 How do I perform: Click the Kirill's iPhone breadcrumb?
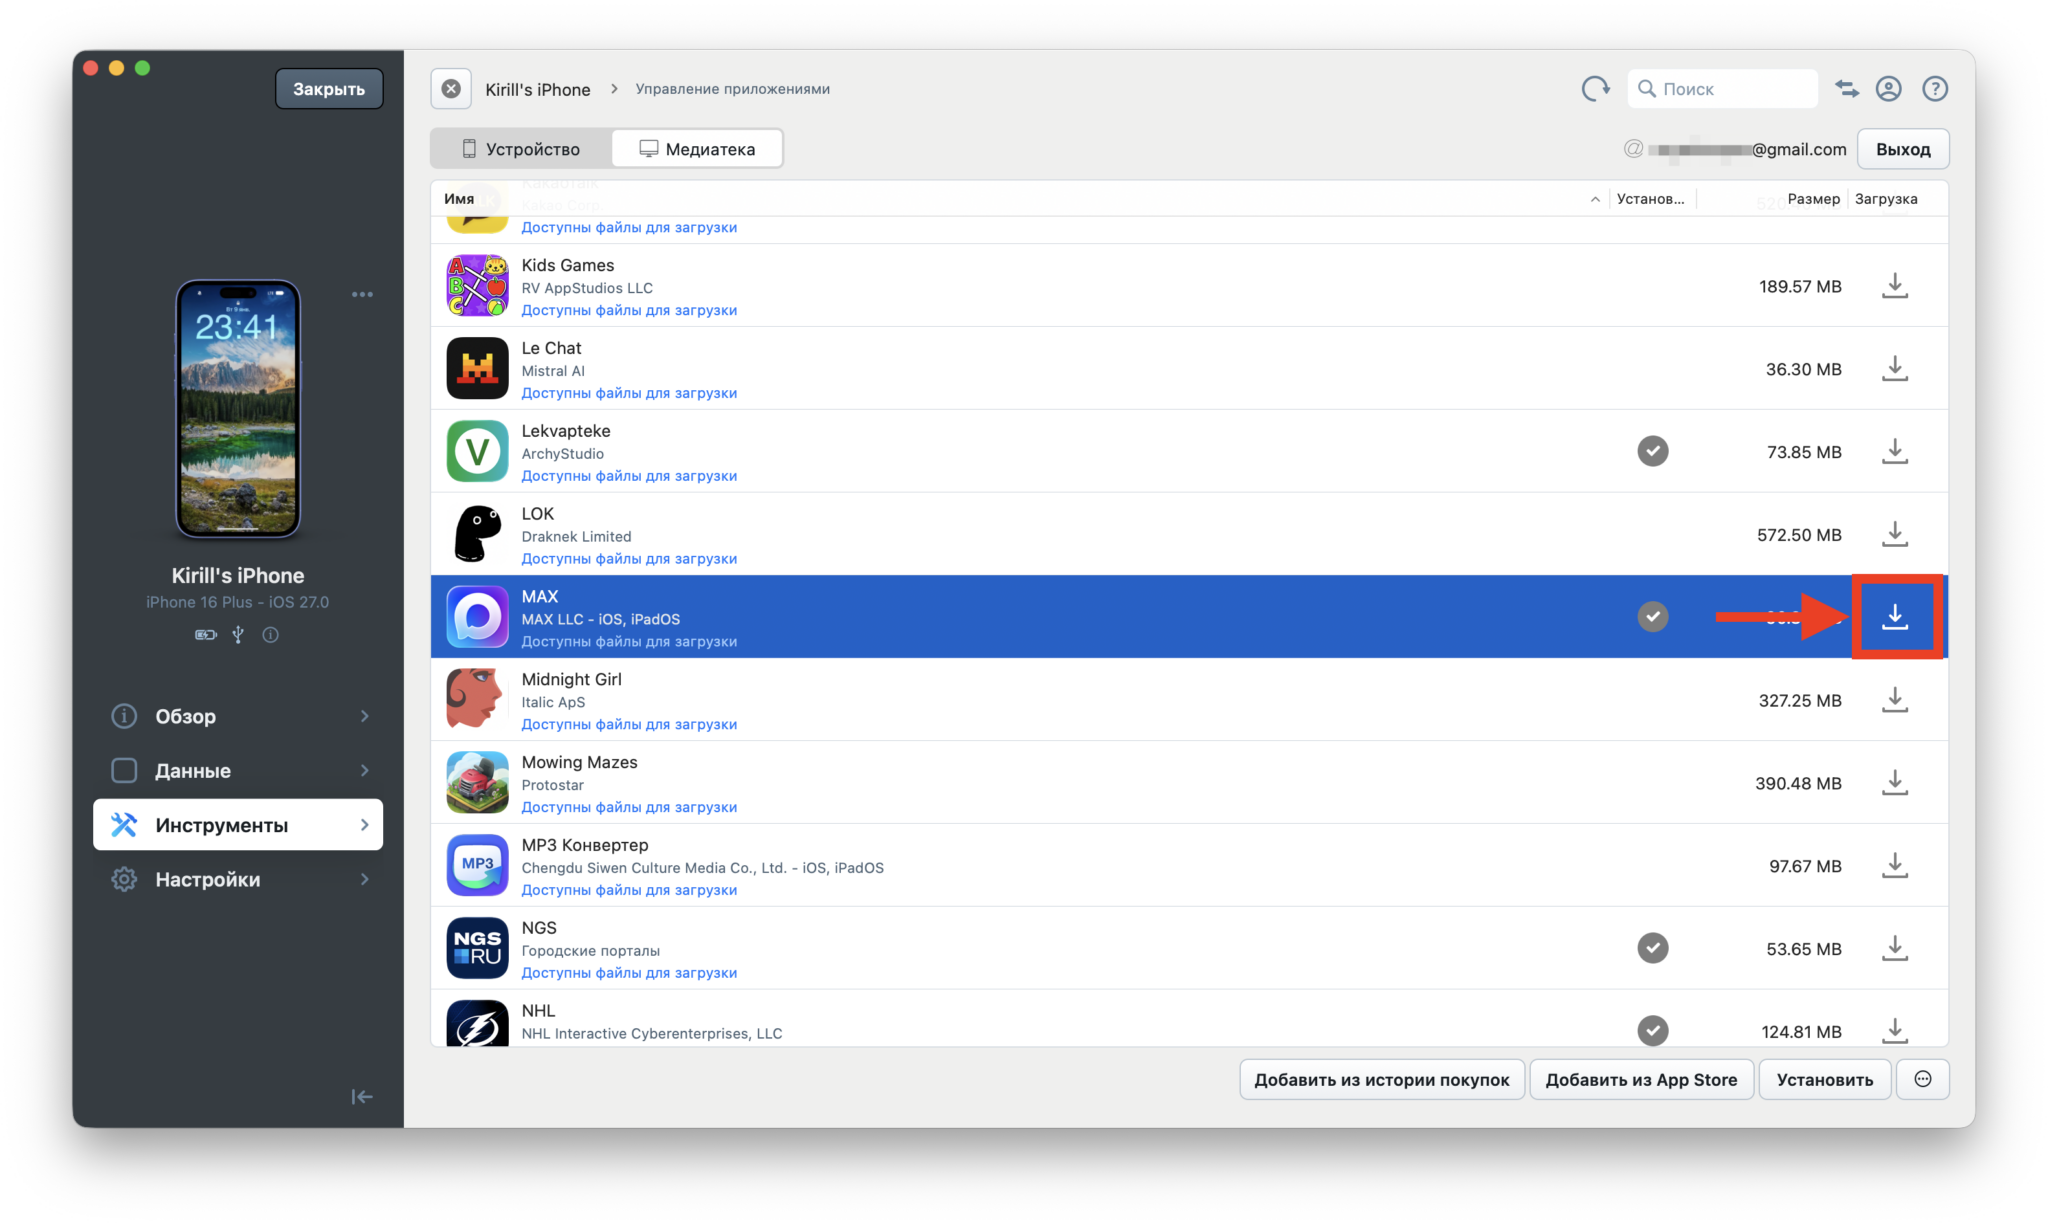point(537,89)
